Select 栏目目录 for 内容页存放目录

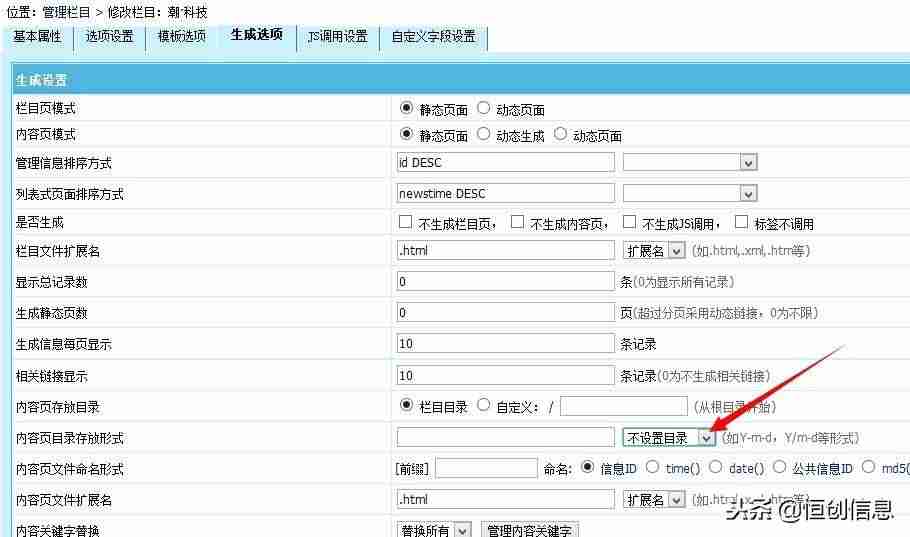(406, 405)
